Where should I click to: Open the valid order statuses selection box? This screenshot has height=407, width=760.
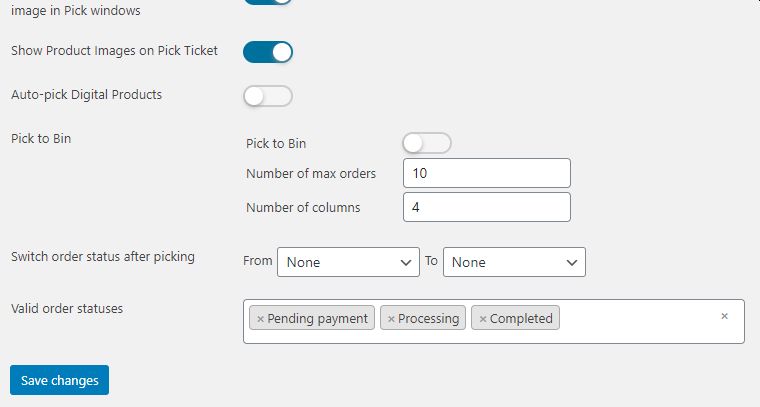point(640,322)
